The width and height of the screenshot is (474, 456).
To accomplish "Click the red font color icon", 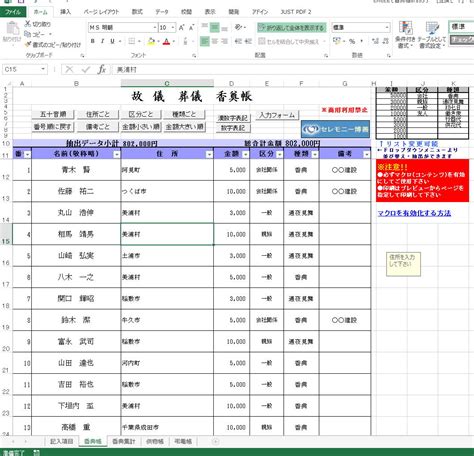I will (167, 41).
